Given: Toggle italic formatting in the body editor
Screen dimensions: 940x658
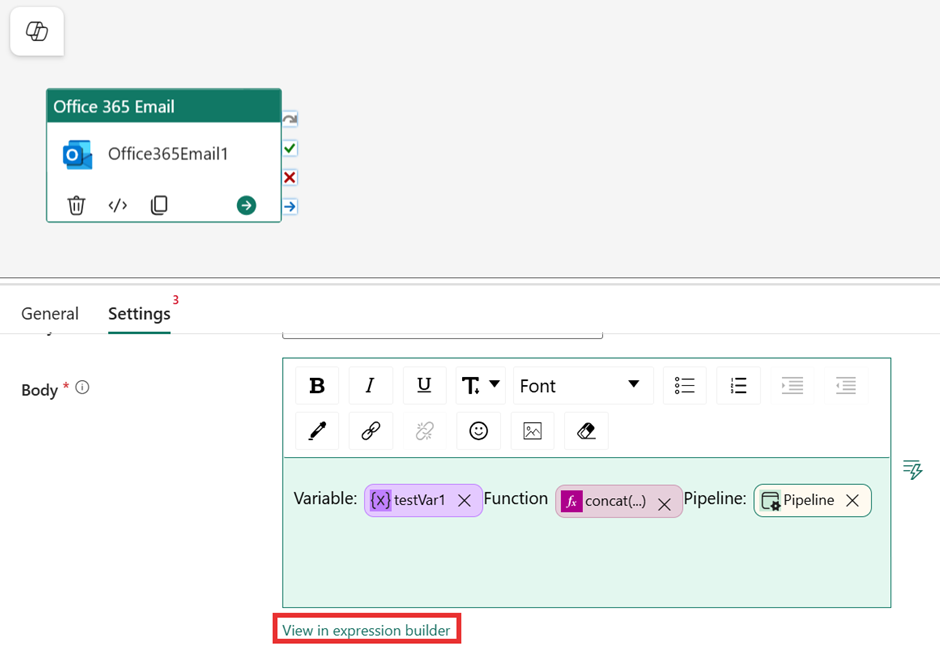Looking at the screenshot, I should 371,385.
